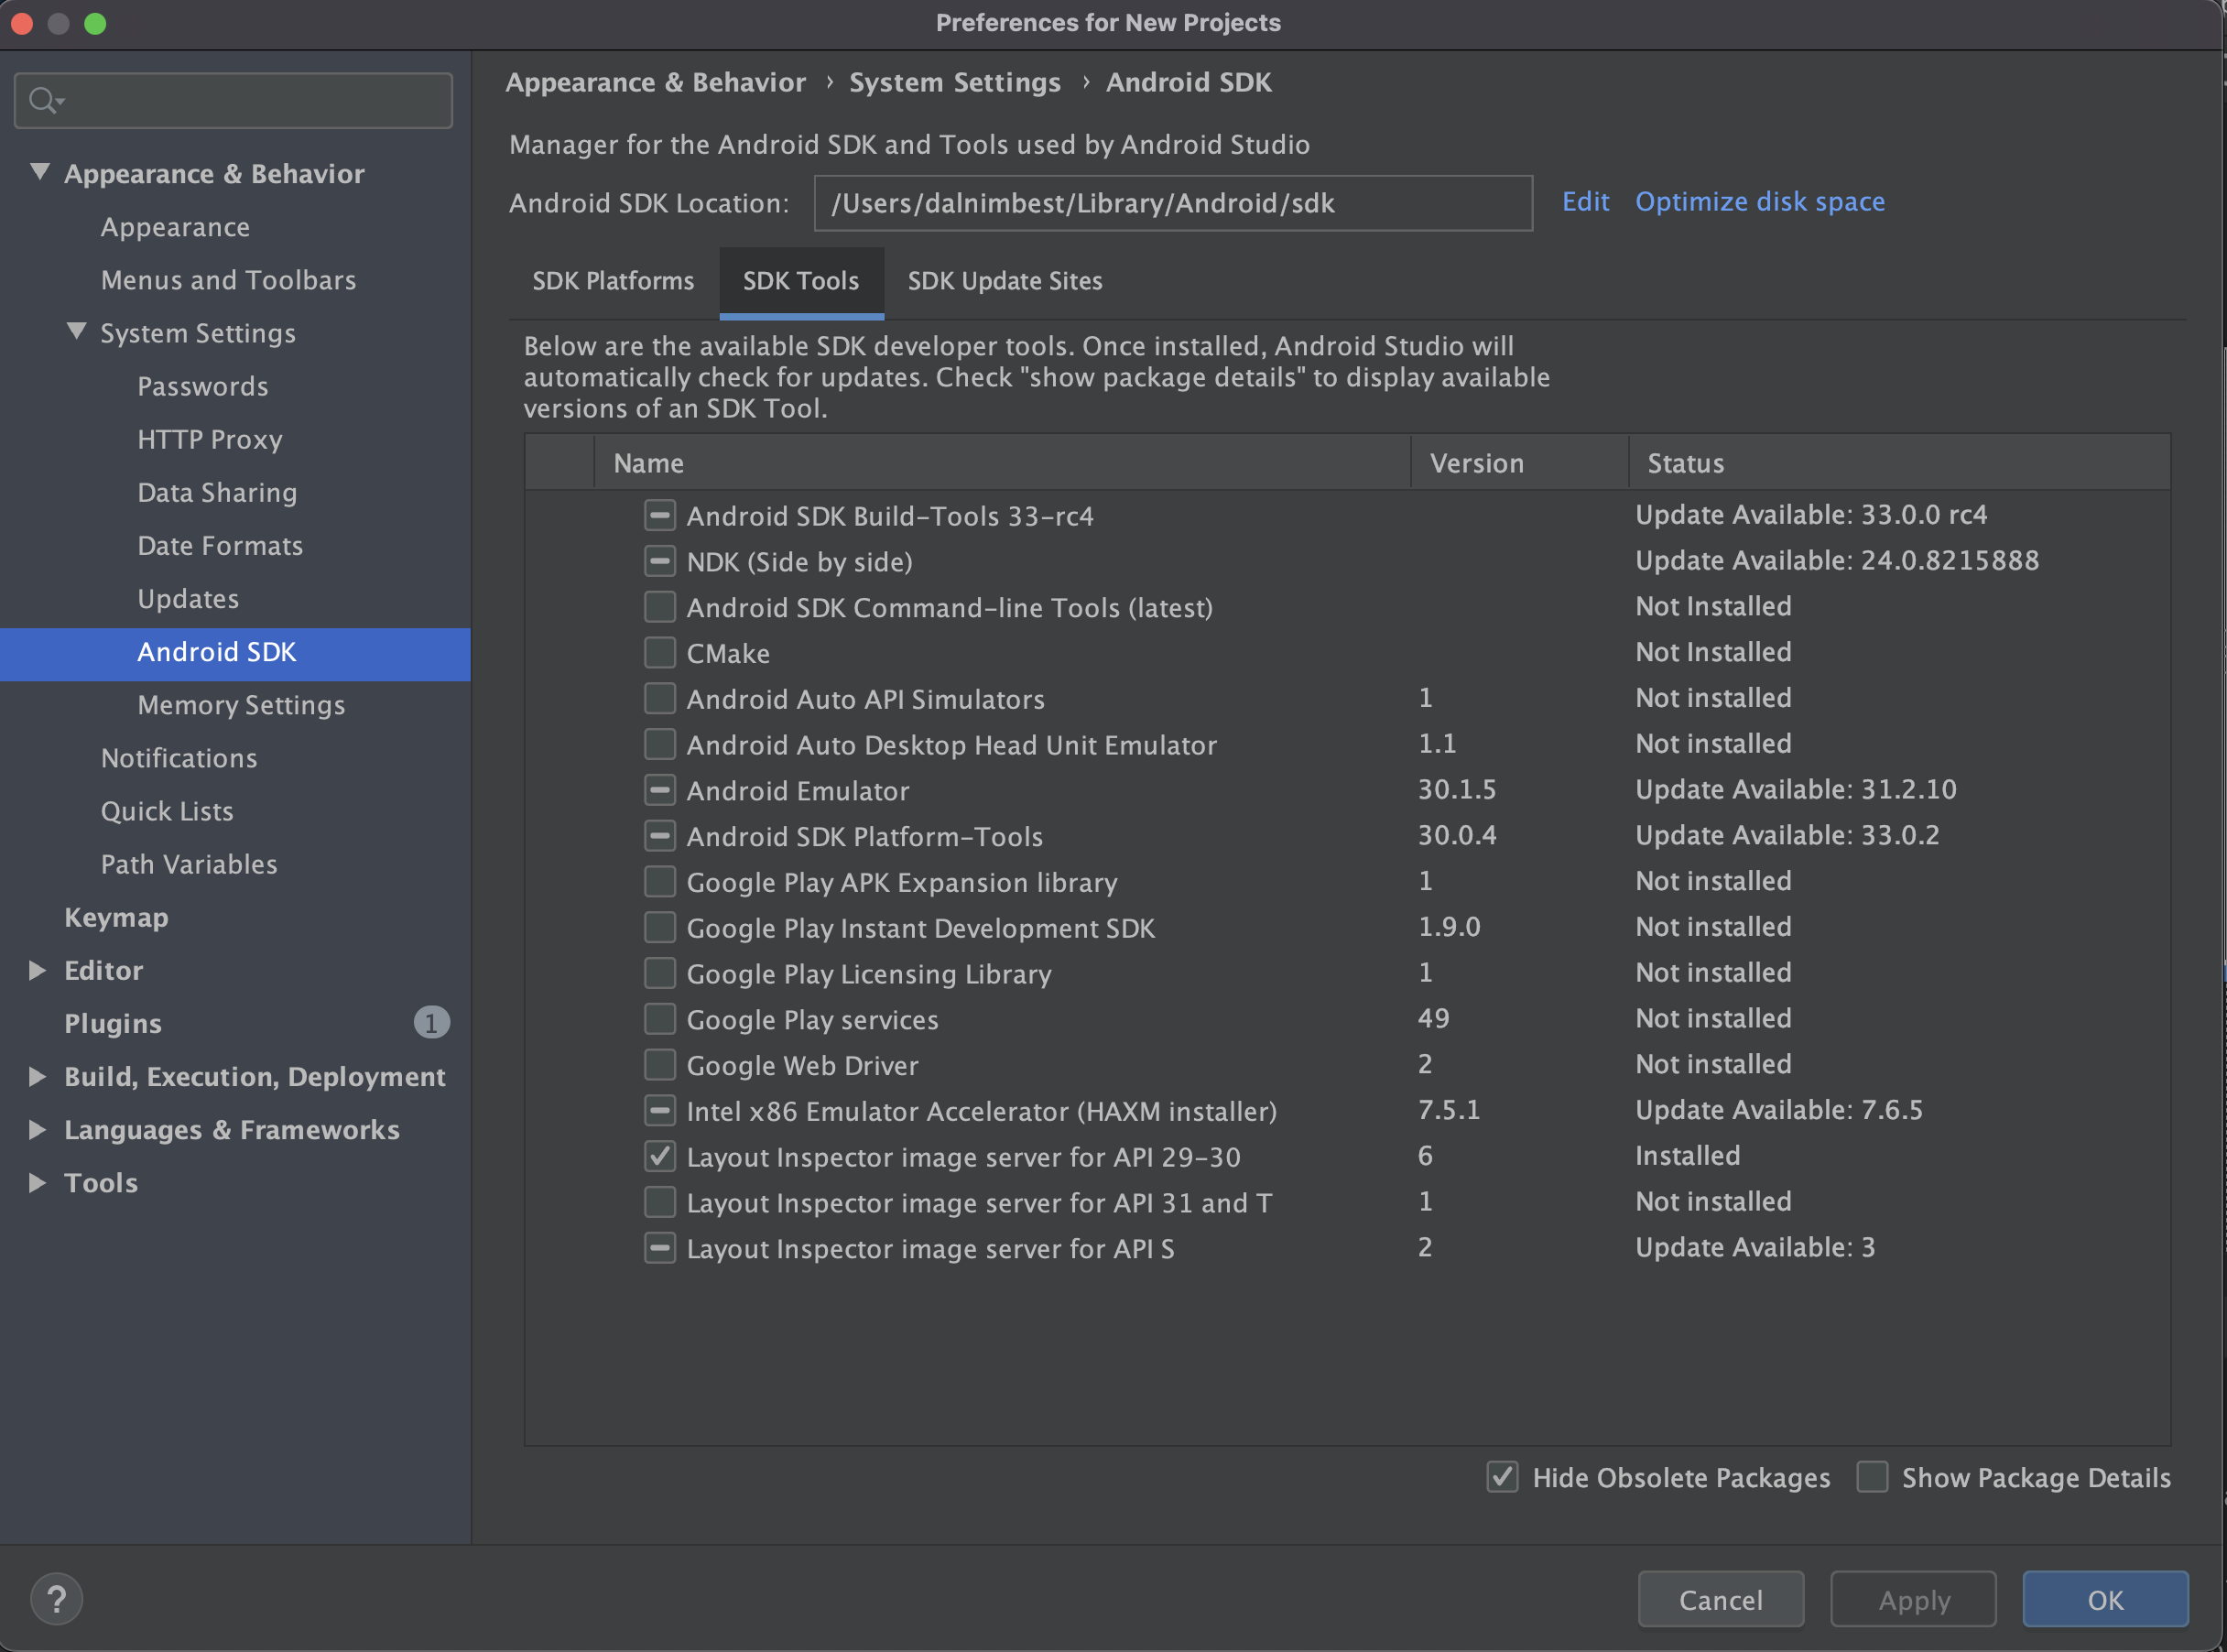Screen dimensions: 2227x1652
Task: Click Optimize disk space link
Action: tap(1760, 201)
